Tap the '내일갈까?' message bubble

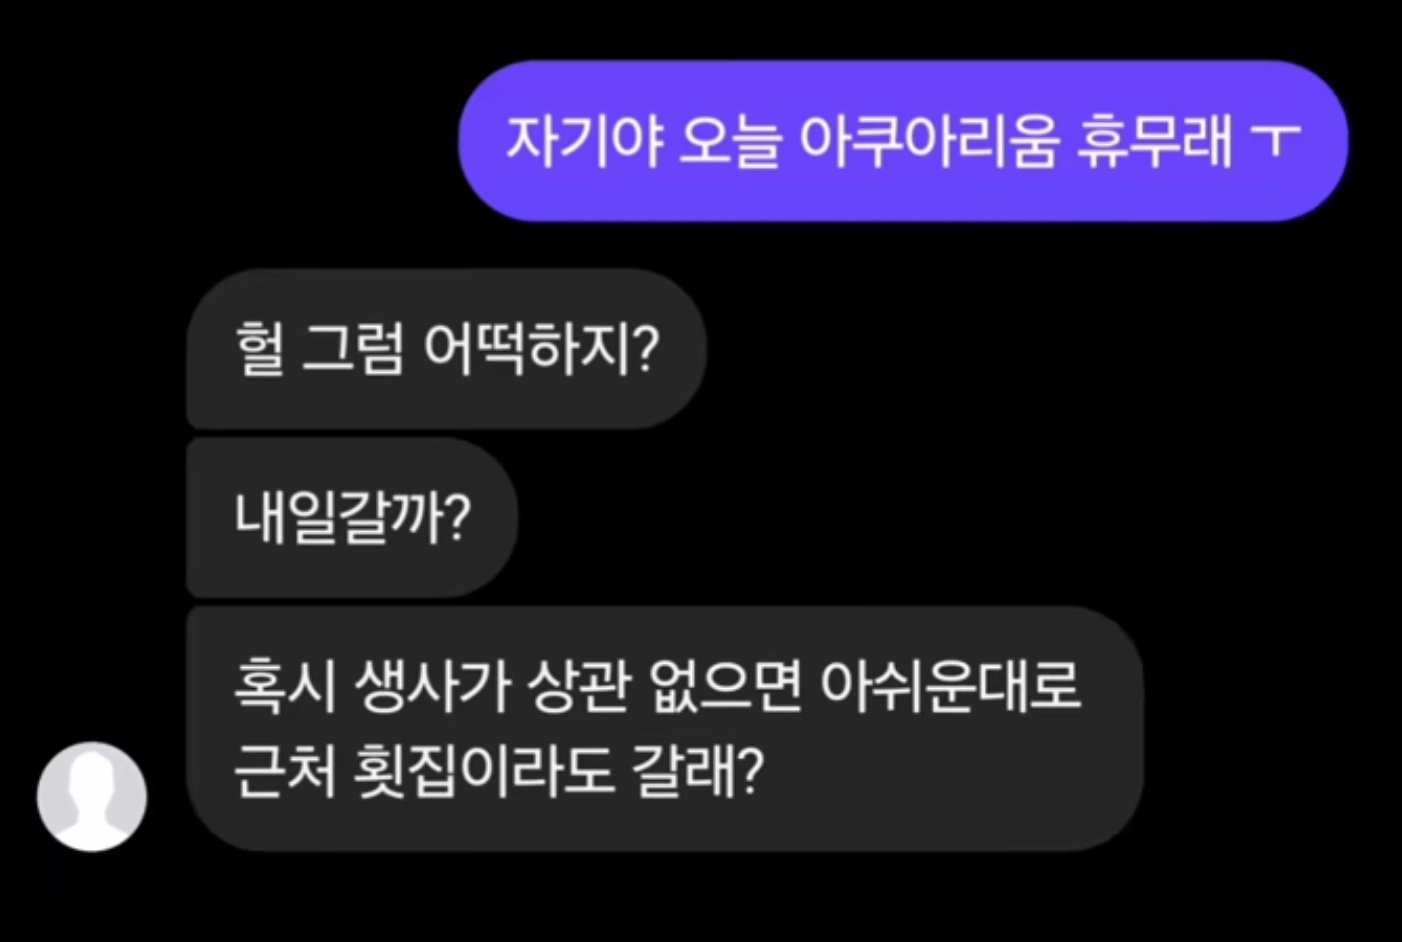[352, 517]
